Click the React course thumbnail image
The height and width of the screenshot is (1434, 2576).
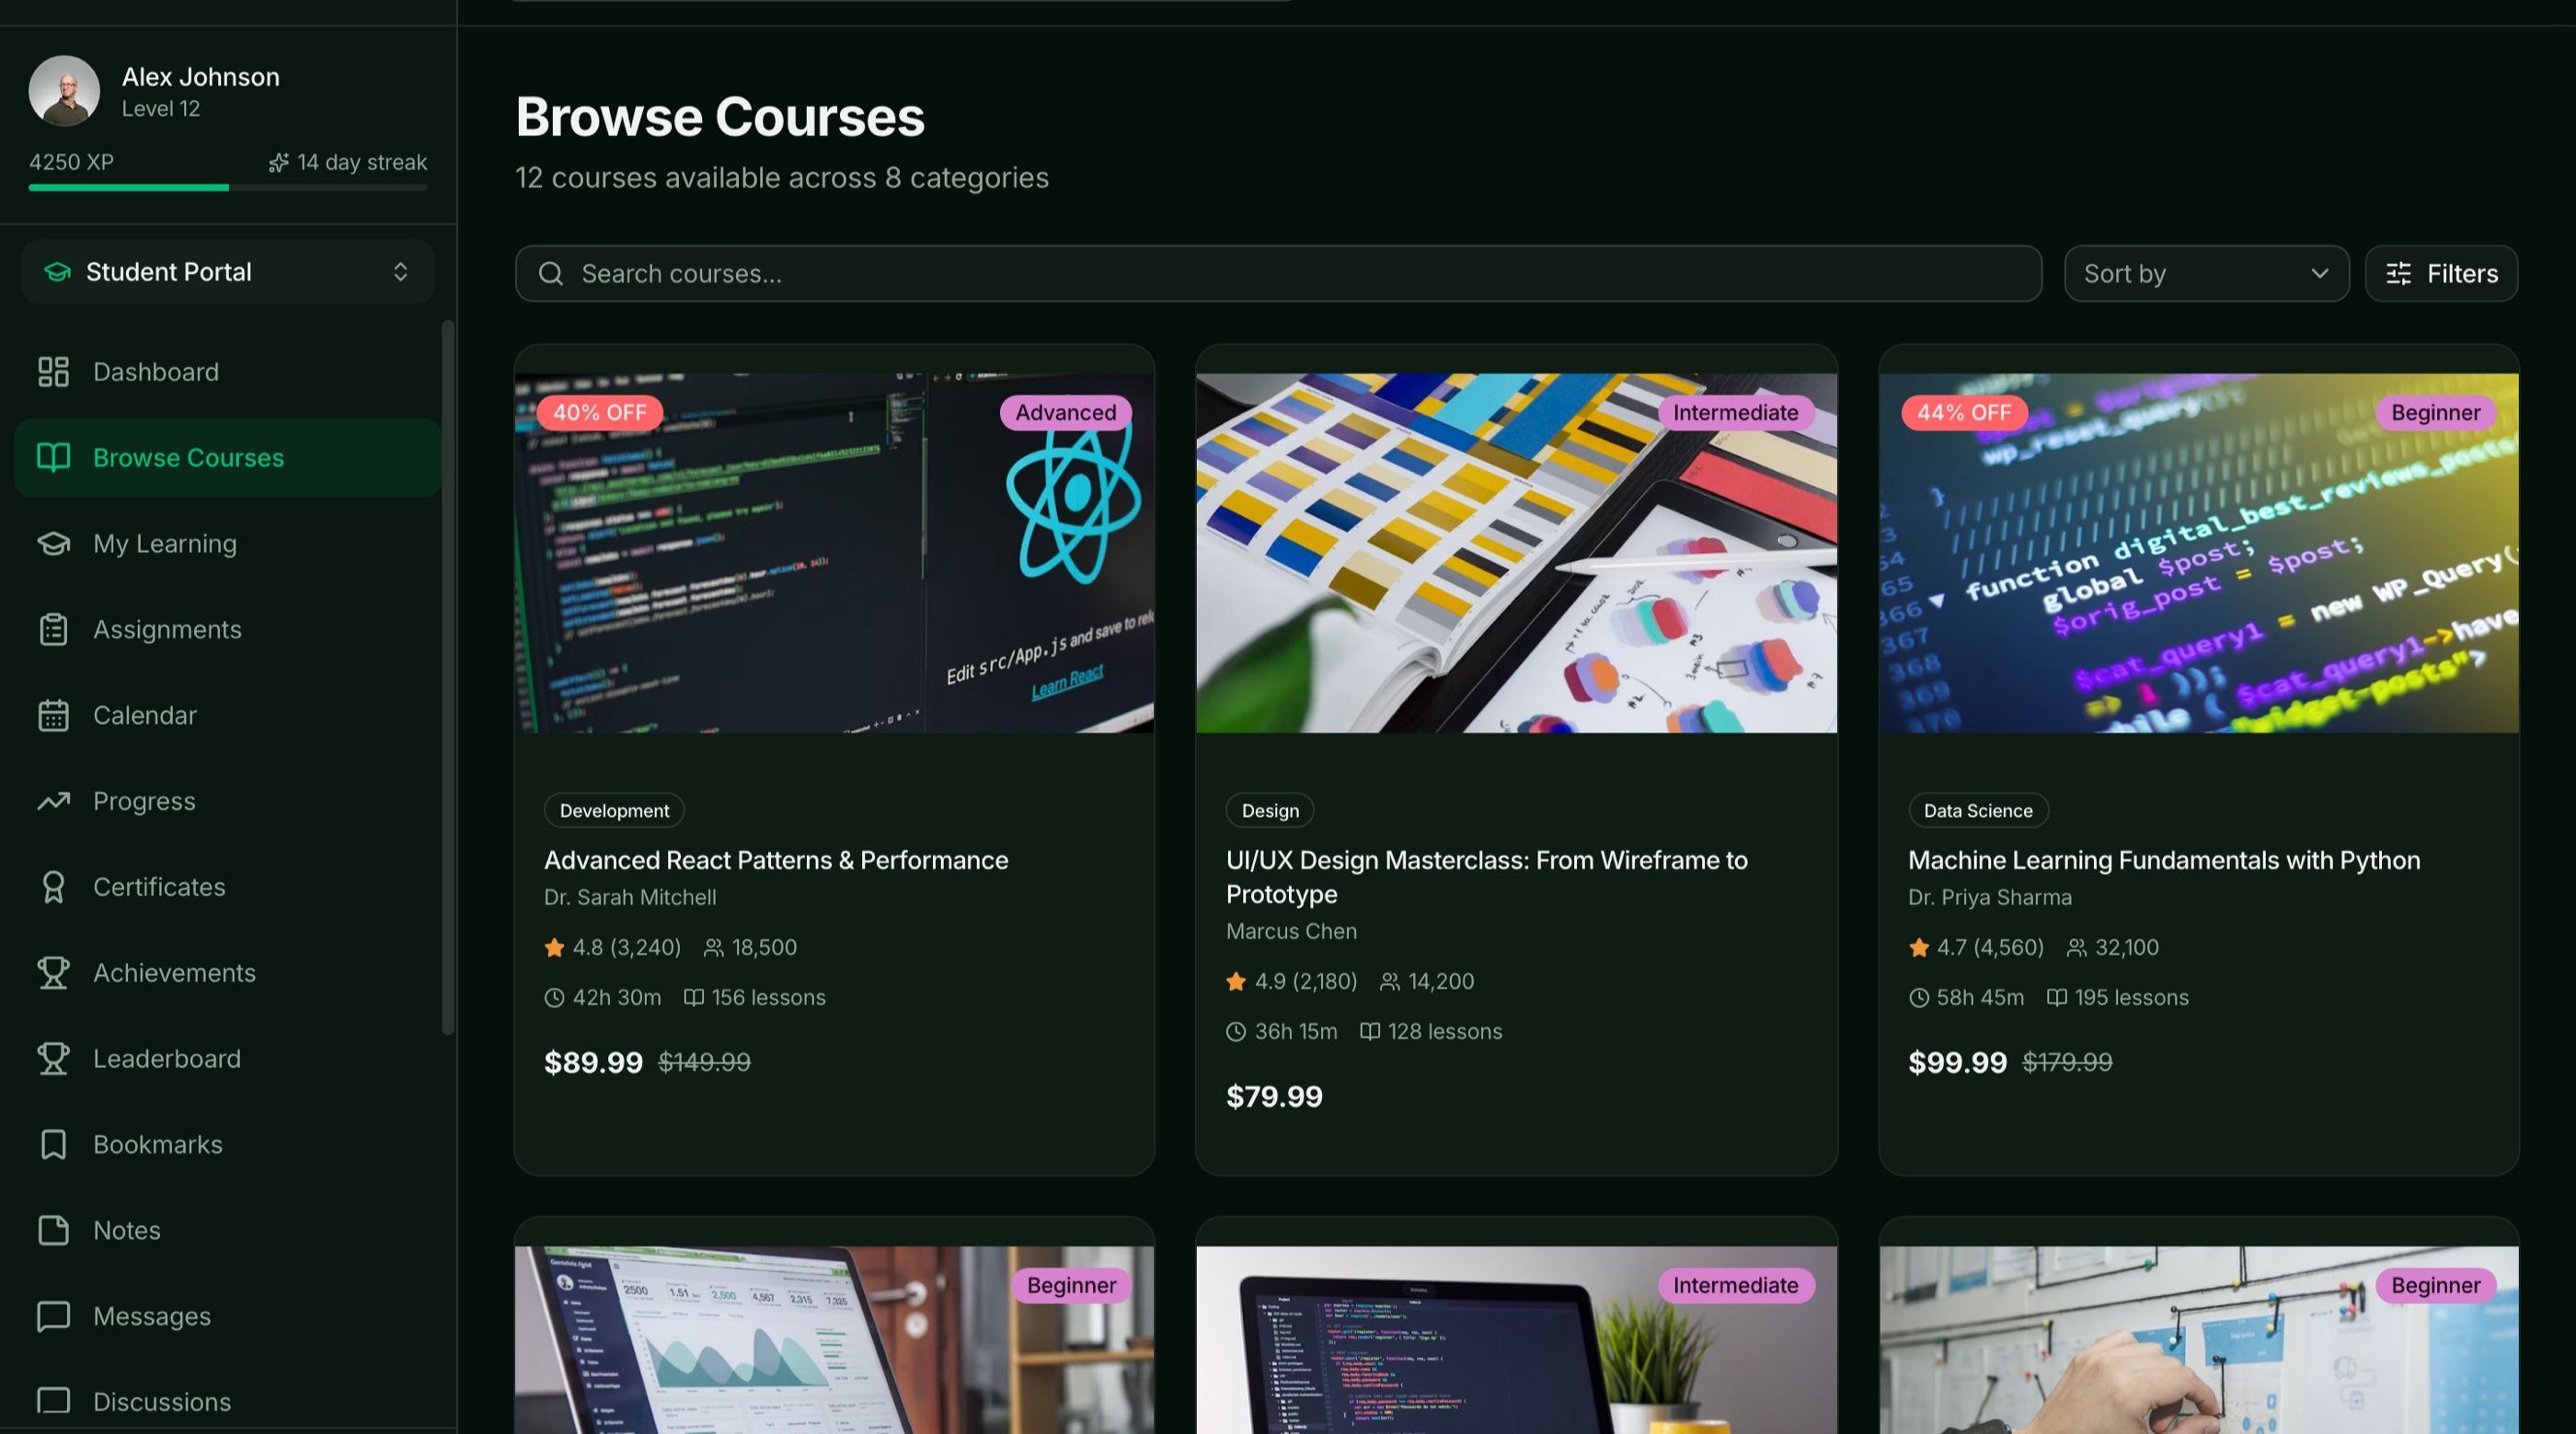[834, 553]
